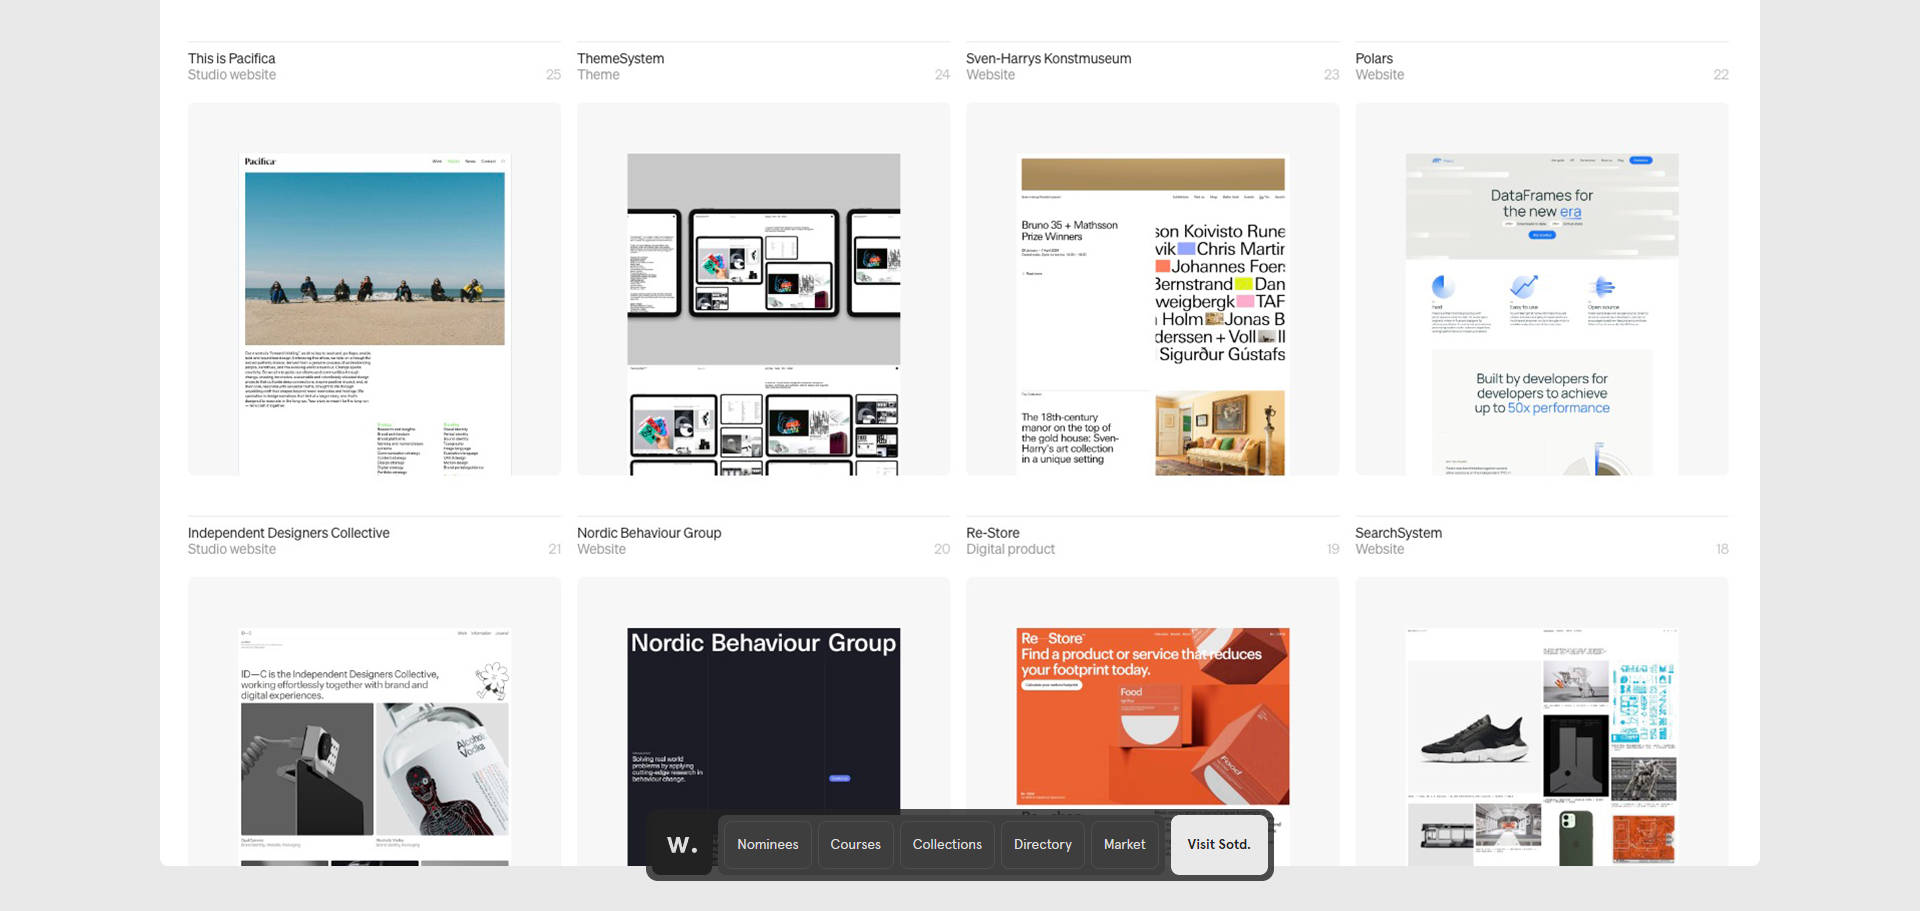Open the Directory menu item
The image size is (1920, 911).
coord(1043,845)
